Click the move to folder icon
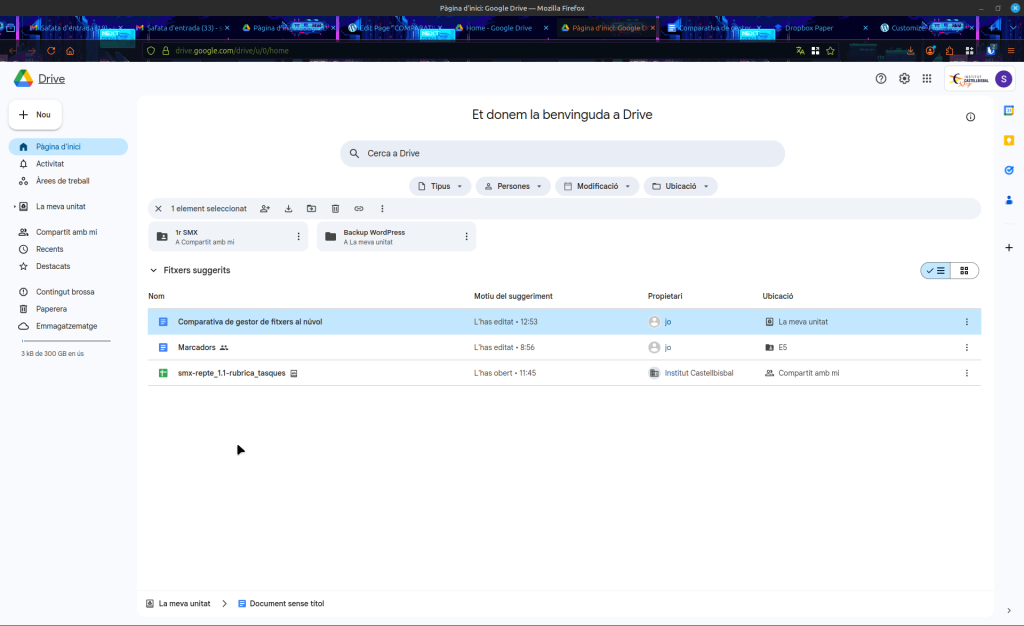 coord(311,209)
